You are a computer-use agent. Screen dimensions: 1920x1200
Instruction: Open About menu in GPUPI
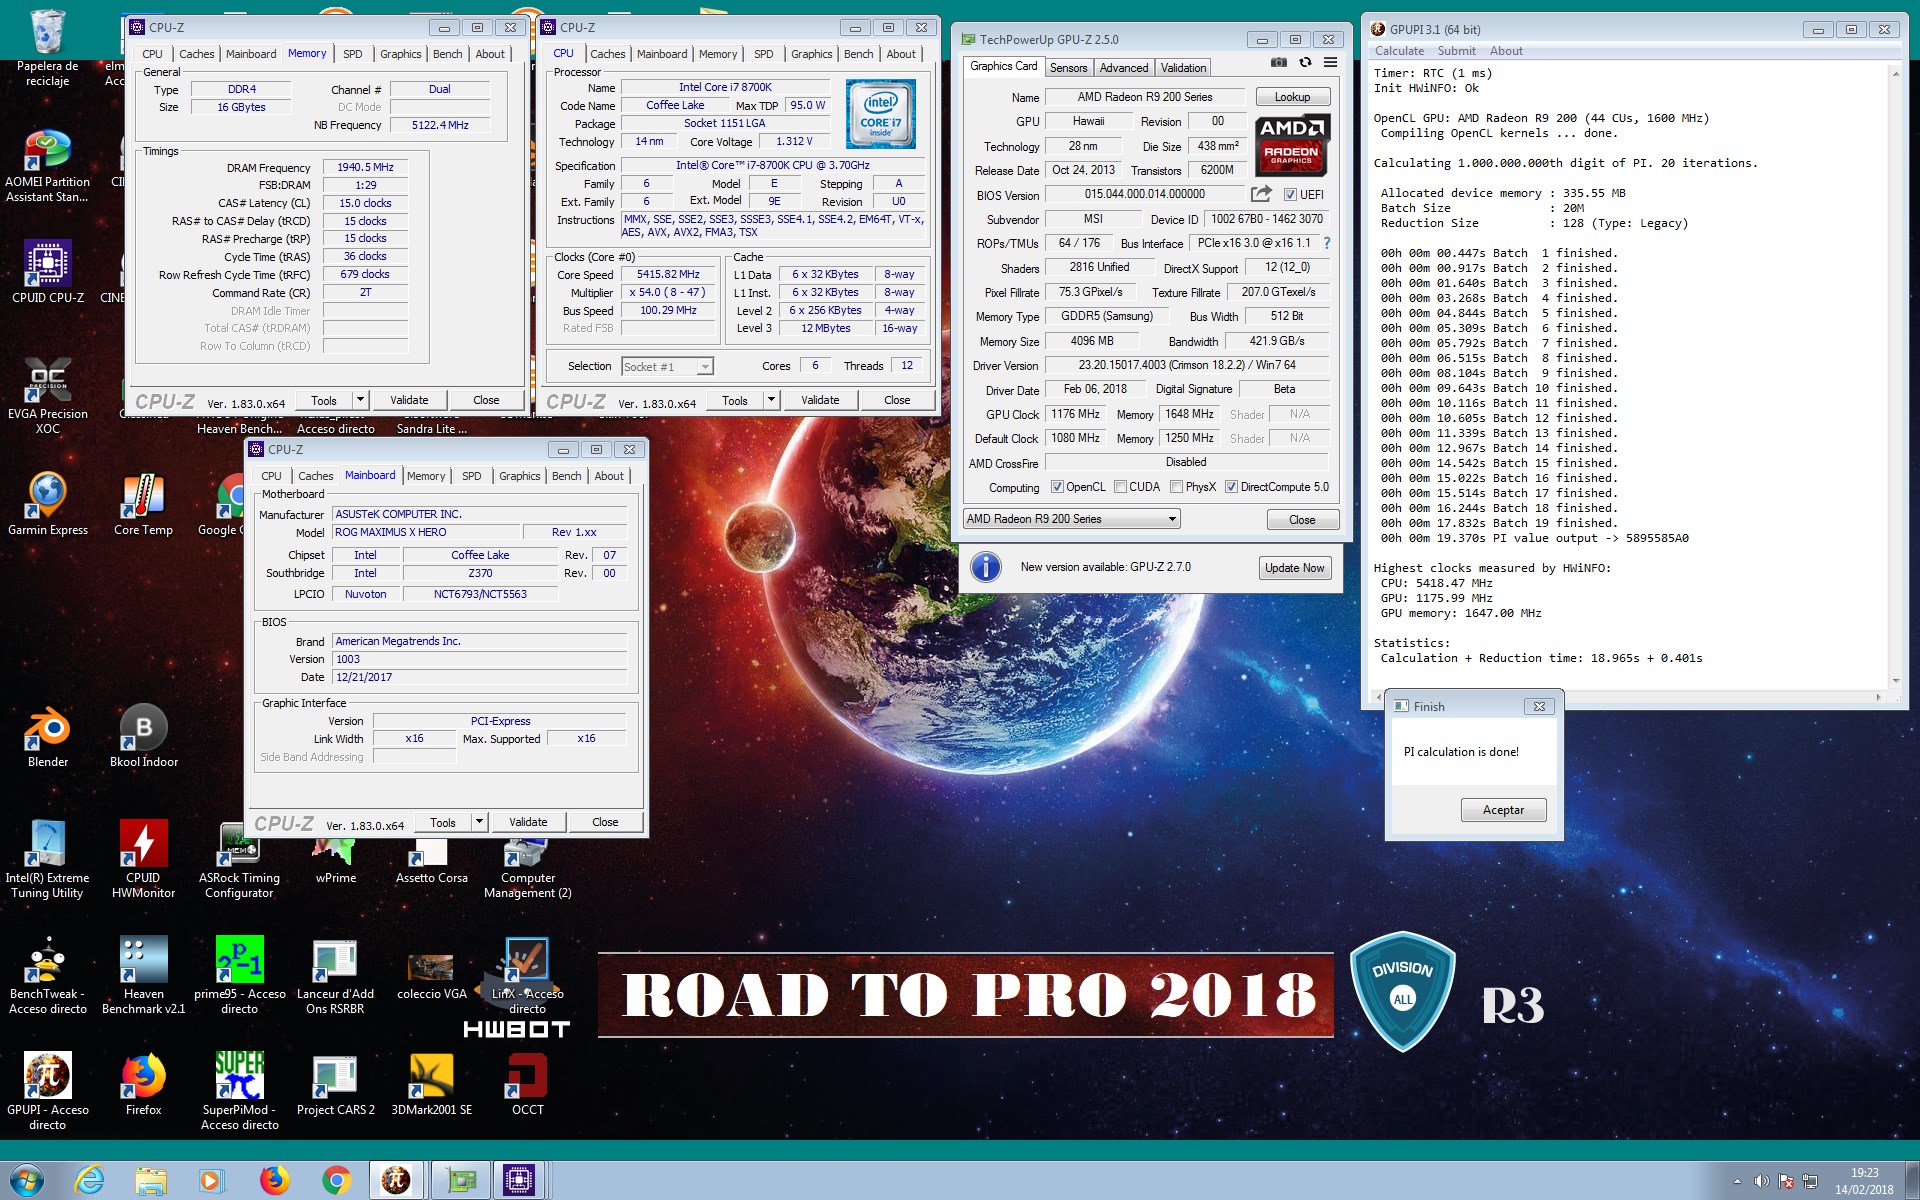click(x=1506, y=51)
